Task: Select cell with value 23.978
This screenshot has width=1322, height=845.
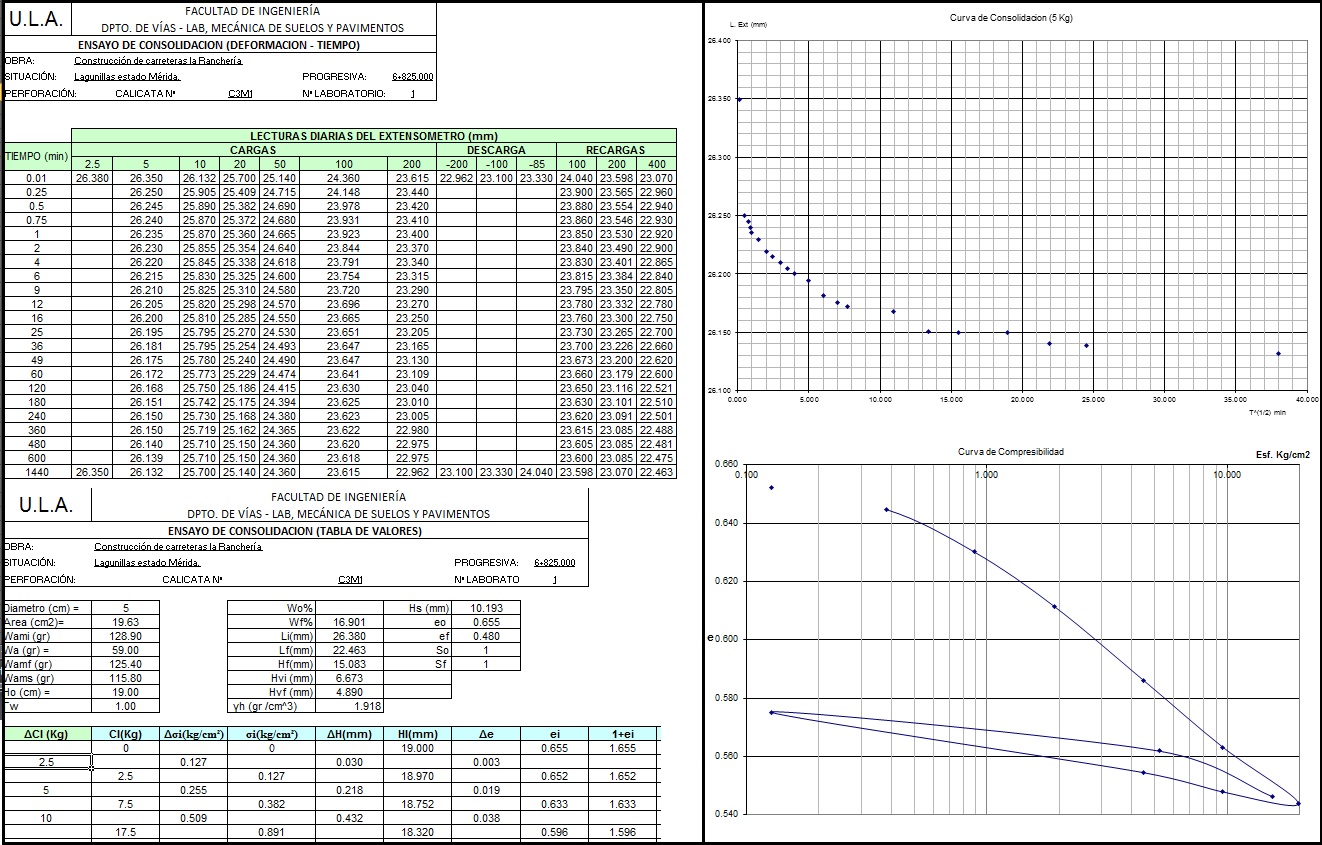Action: pyautogui.click(x=344, y=206)
